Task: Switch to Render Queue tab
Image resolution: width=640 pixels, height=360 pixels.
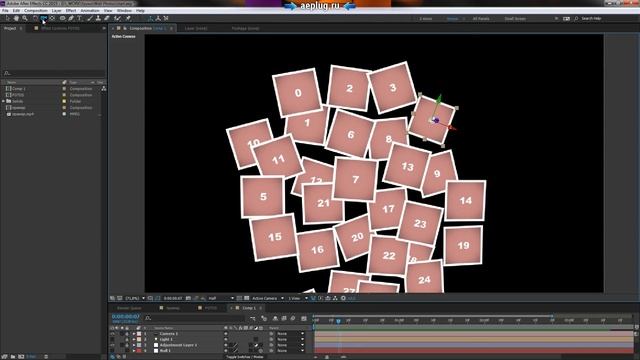Action: pos(129,308)
